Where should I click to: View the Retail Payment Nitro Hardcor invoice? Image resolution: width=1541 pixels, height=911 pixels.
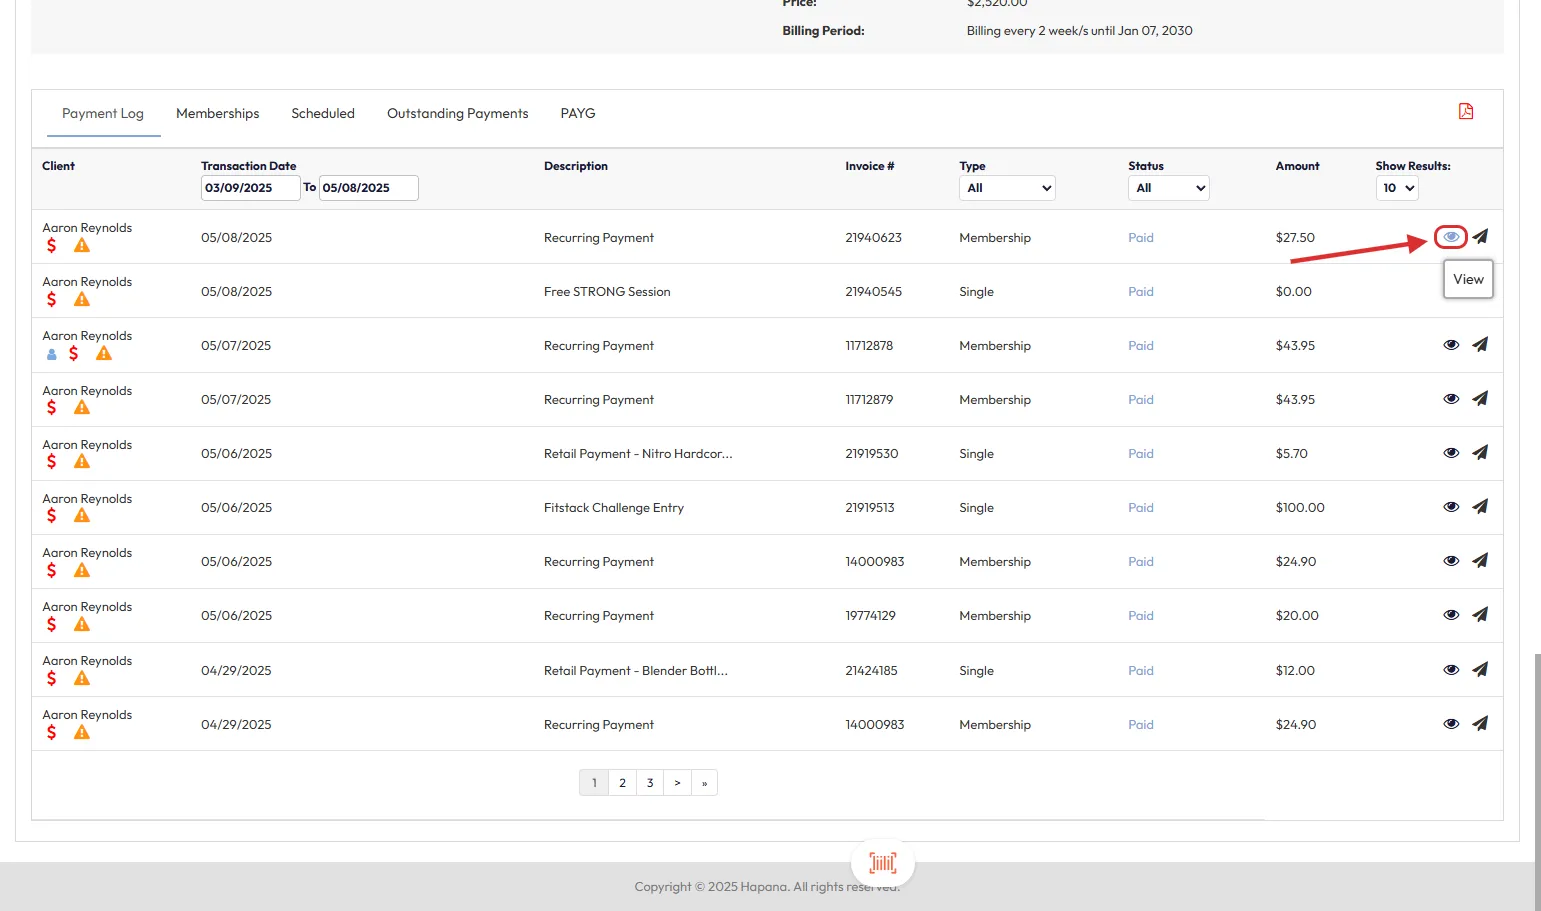(1450, 453)
